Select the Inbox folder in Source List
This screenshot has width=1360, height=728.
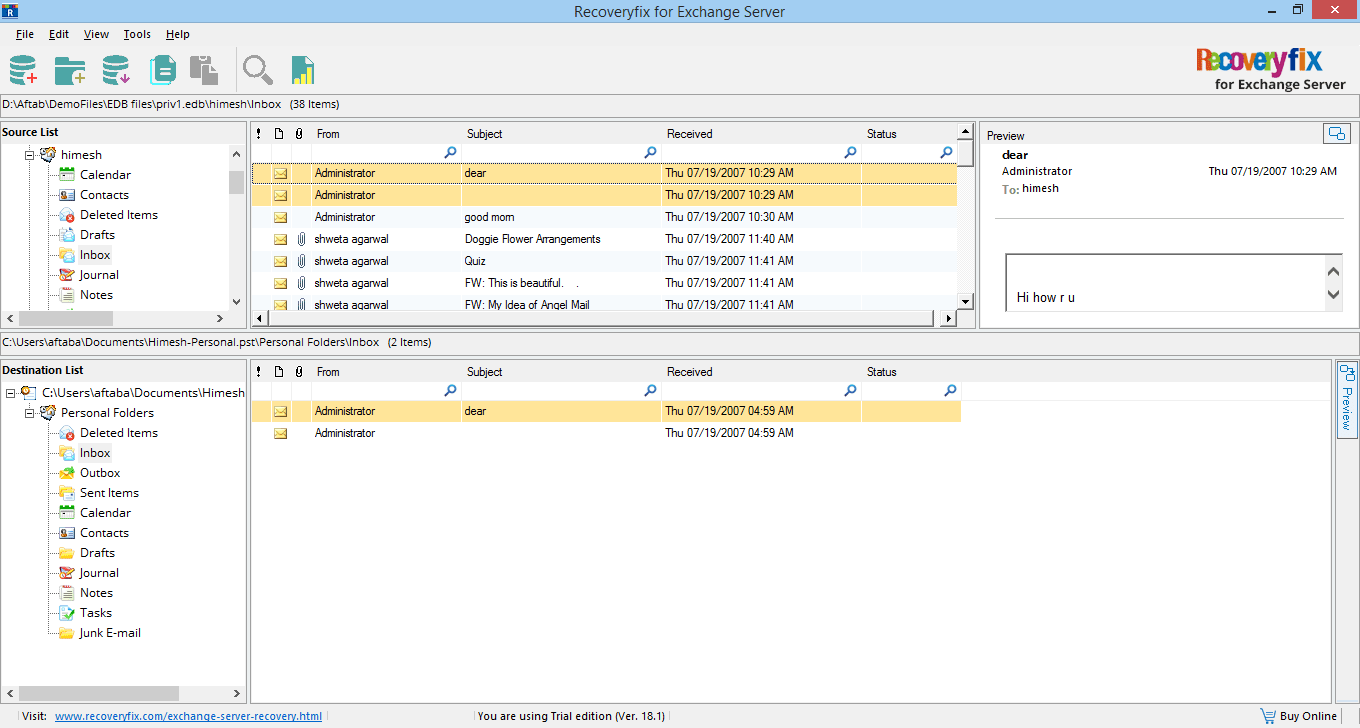point(95,255)
